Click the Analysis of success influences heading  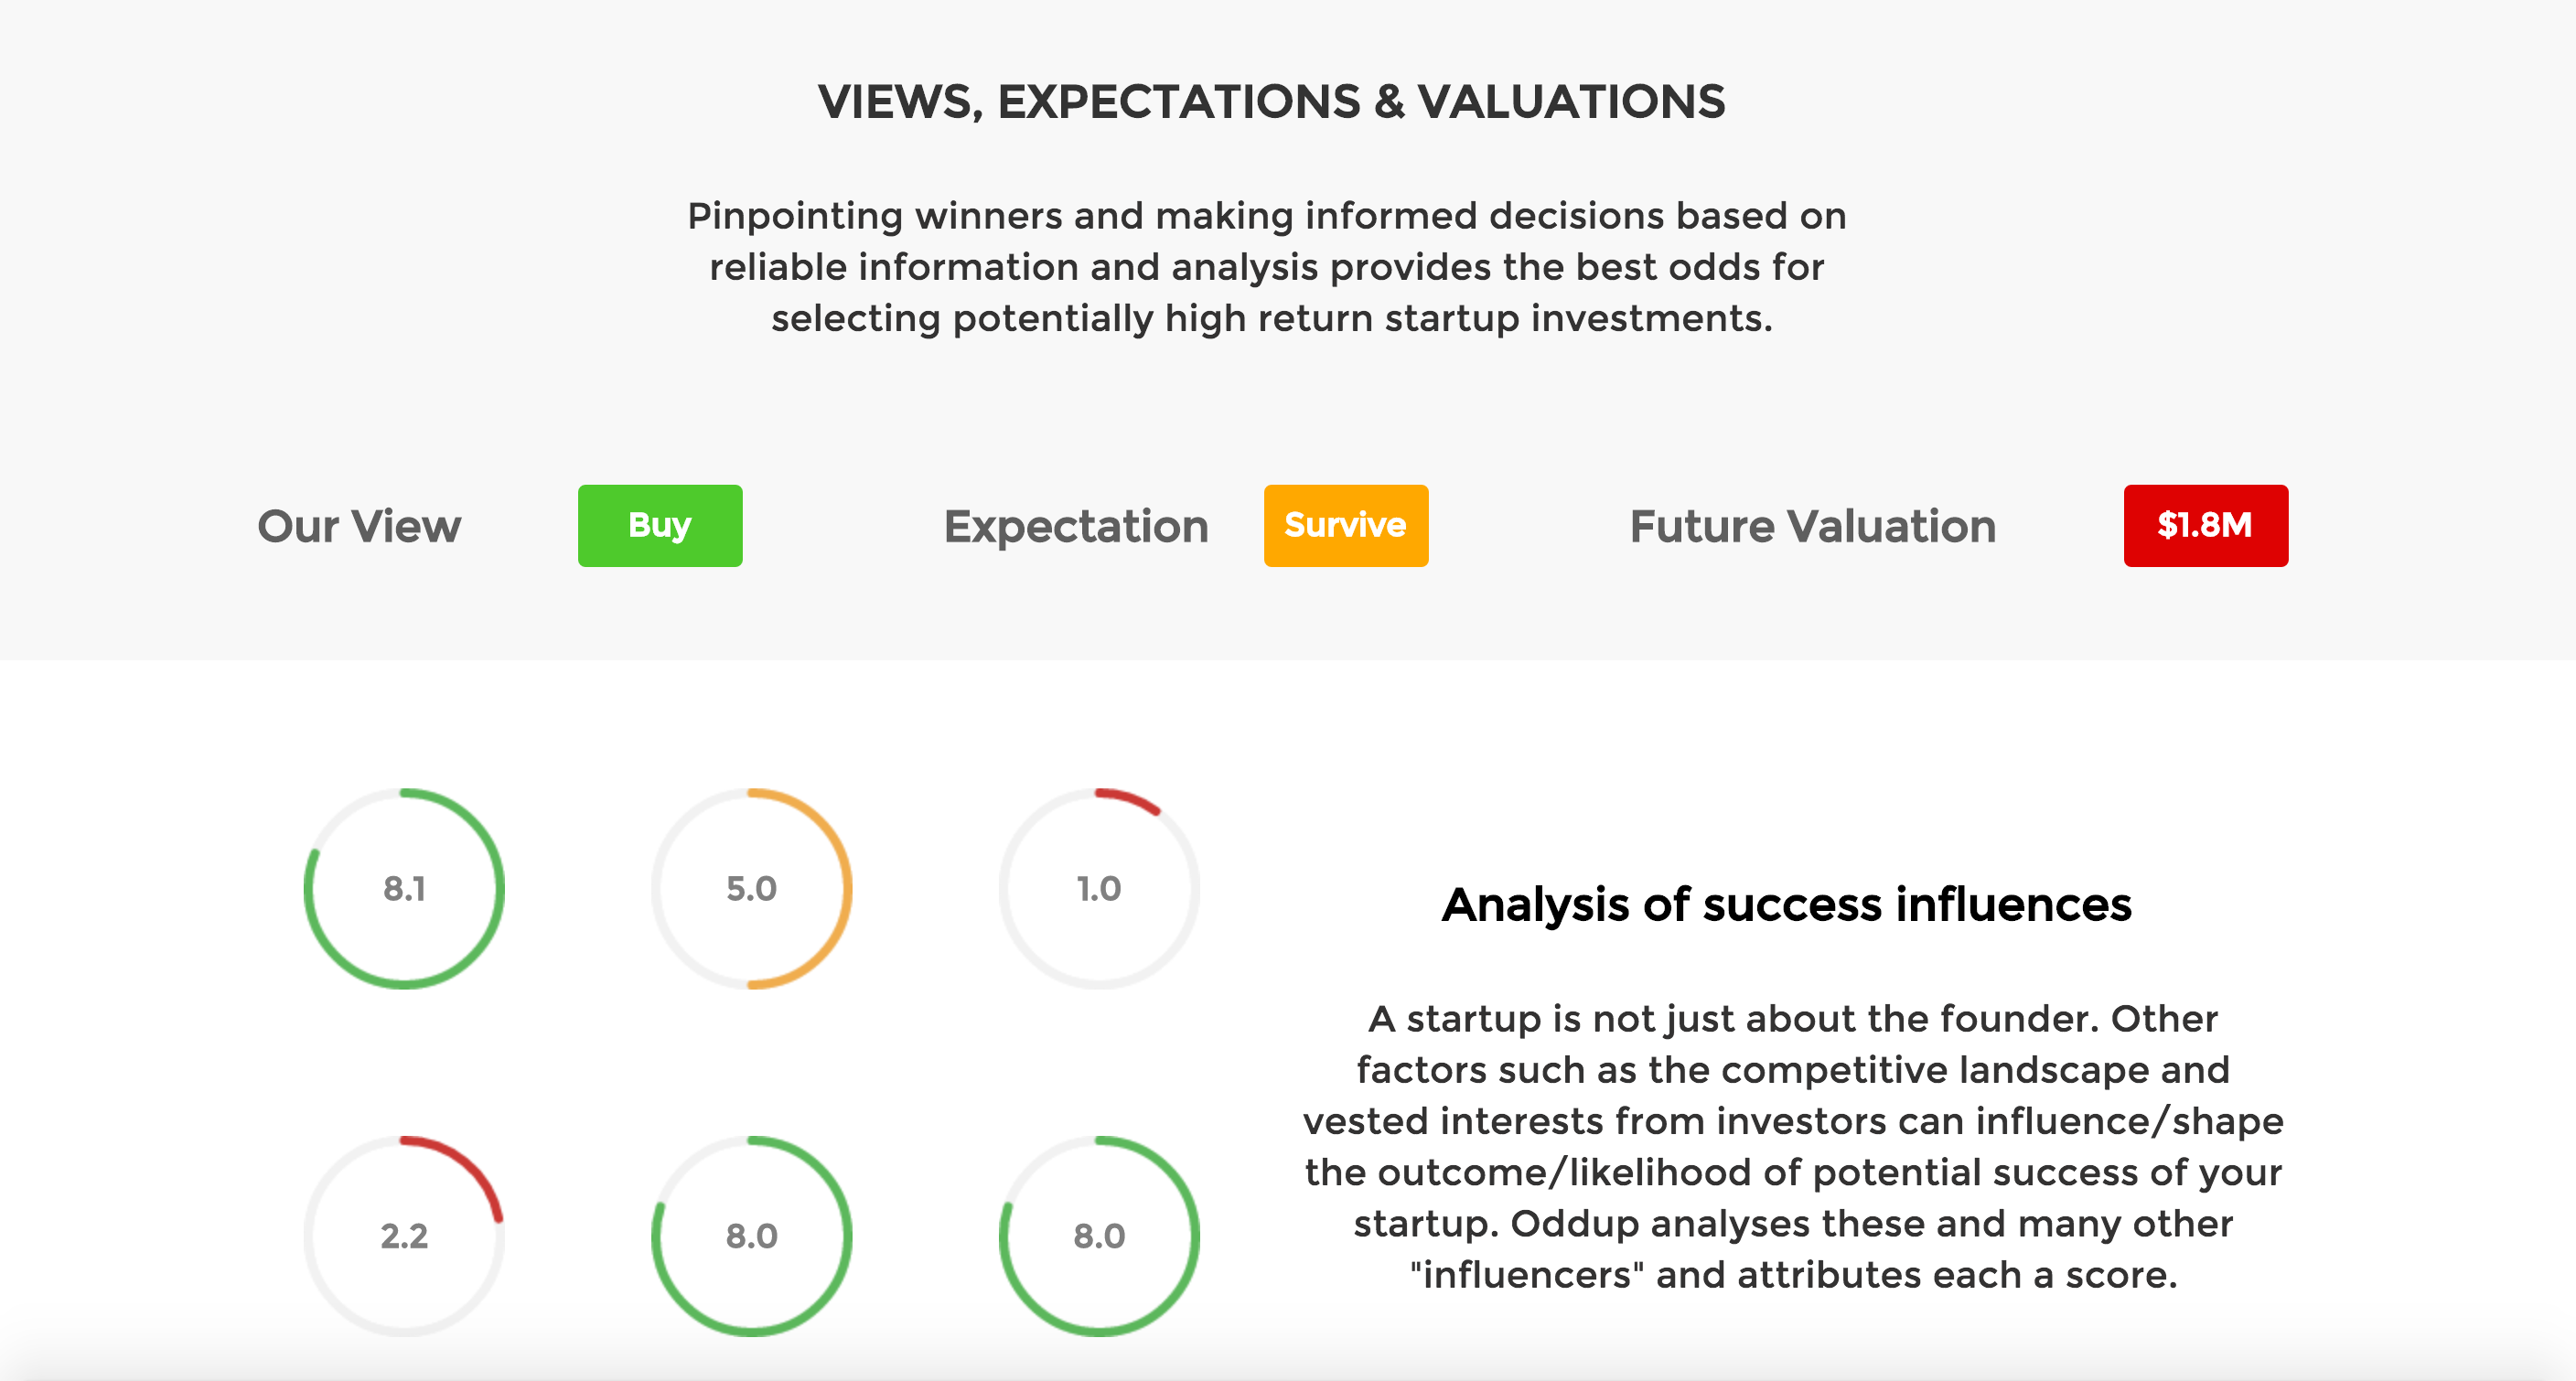point(1786,904)
